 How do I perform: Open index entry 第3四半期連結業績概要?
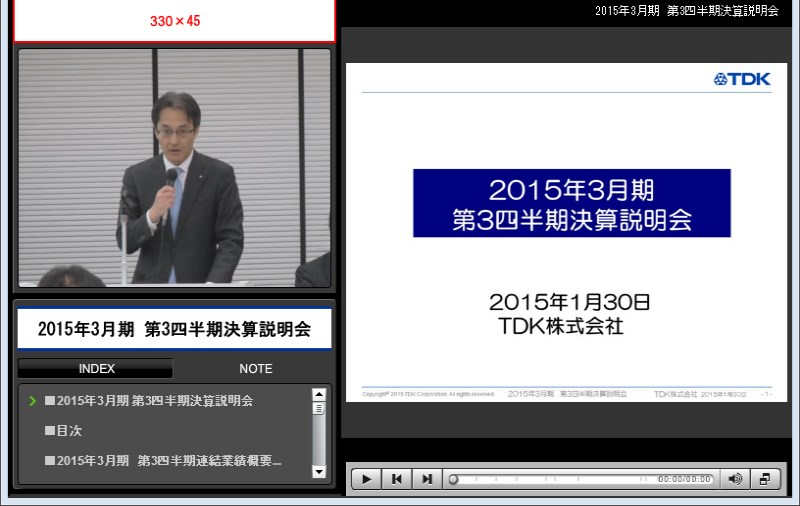coord(163,461)
